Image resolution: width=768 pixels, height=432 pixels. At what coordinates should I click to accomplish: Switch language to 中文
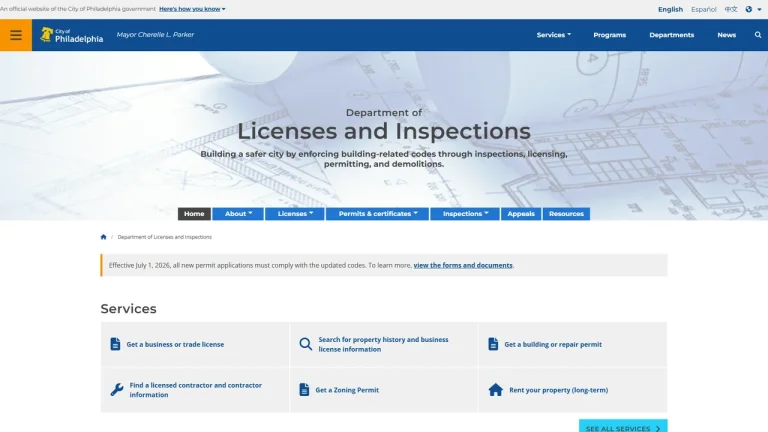tap(731, 9)
